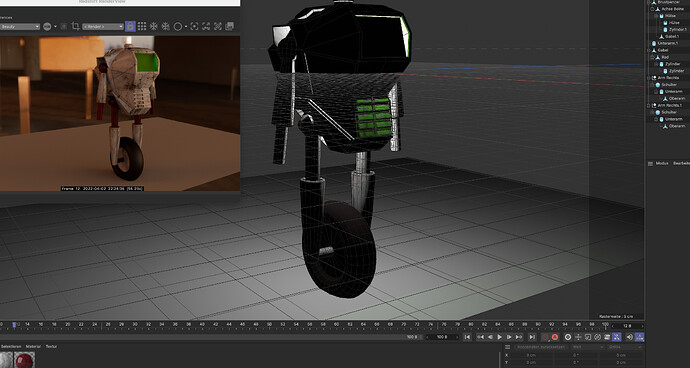Viewport: 690px width, 368px height.
Task: Select Zylinder.1 in the object tree
Action: tap(677, 29)
